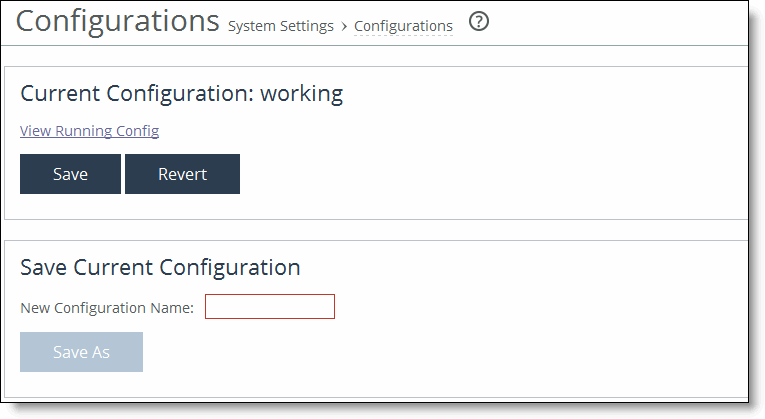Click the red-outlined configuration name box

(x=270, y=307)
